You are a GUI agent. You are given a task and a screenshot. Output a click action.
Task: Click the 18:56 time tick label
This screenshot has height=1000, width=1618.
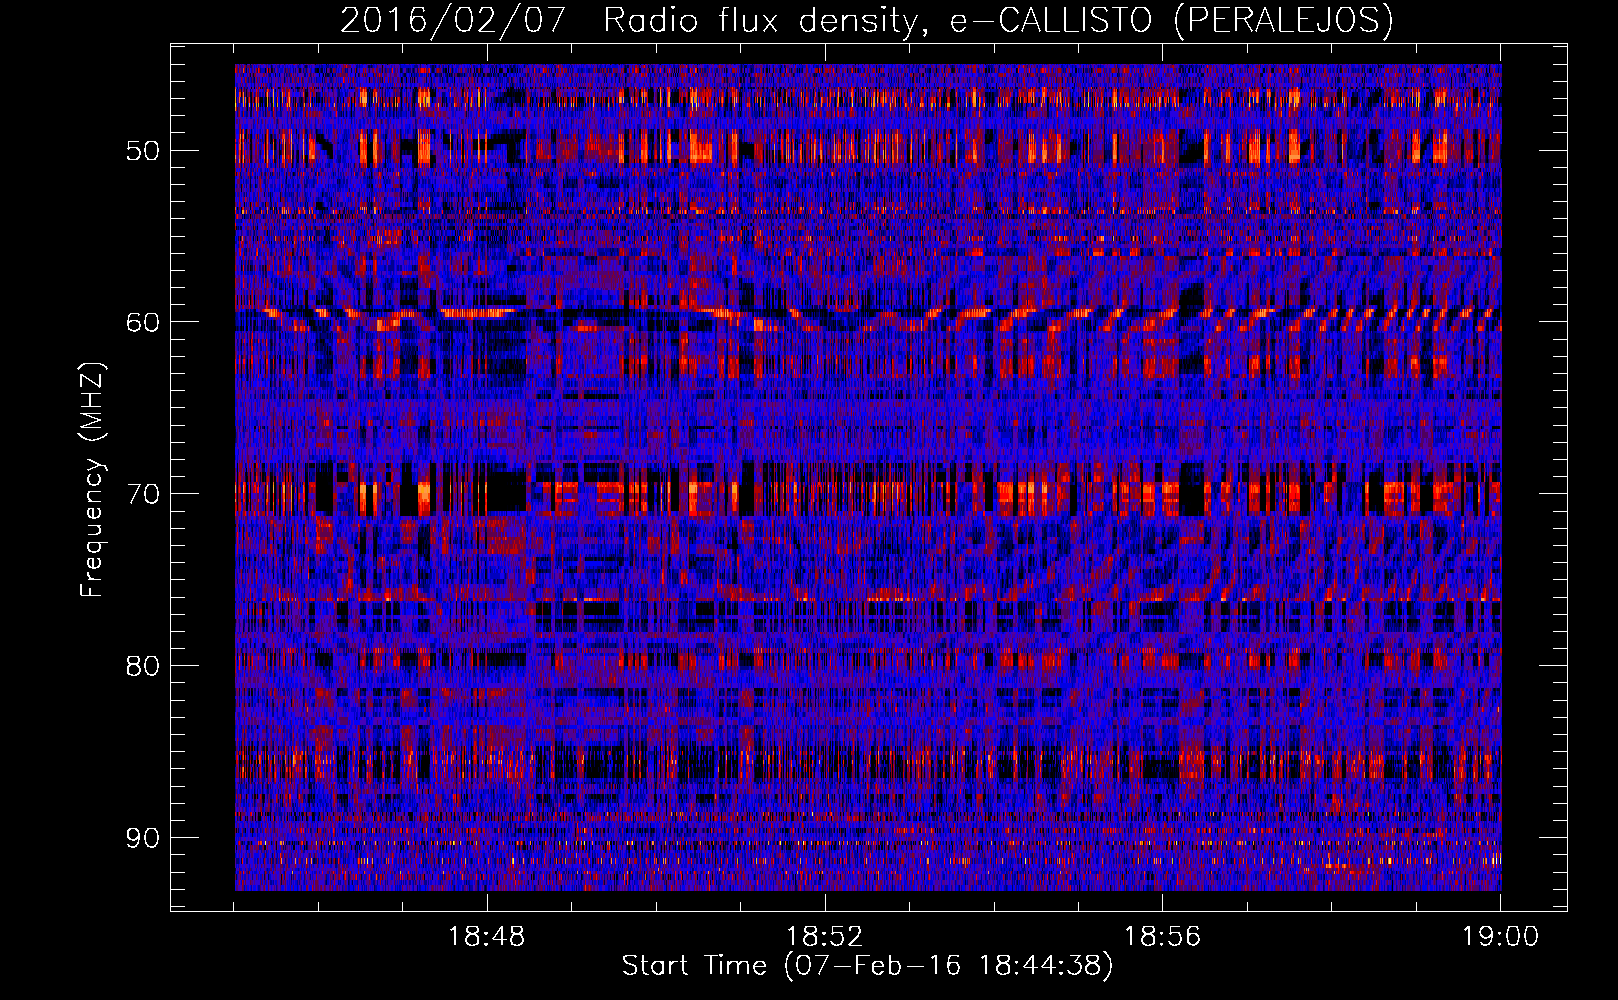pos(1162,937)
